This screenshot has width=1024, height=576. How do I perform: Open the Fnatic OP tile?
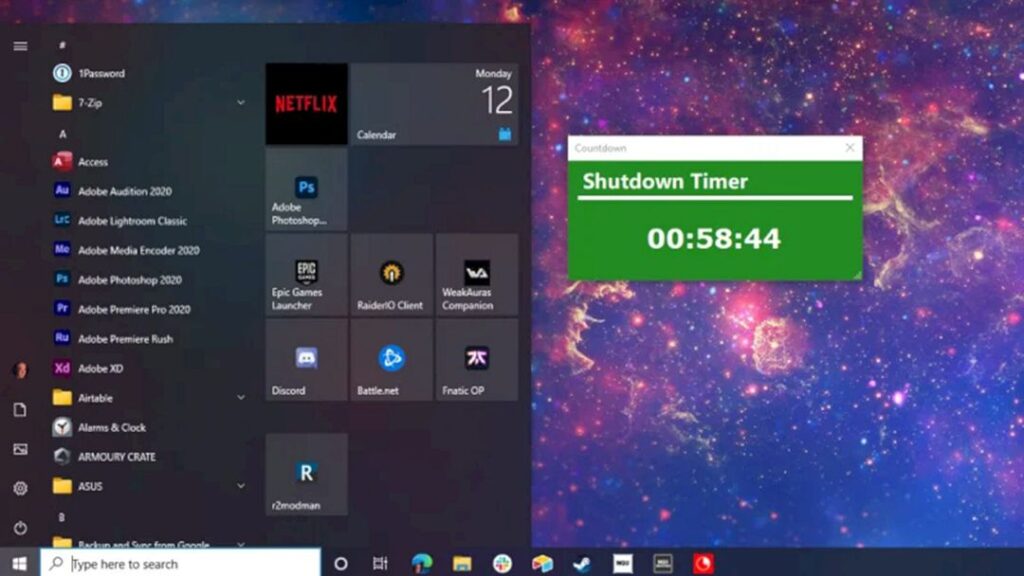pos(477,360)
